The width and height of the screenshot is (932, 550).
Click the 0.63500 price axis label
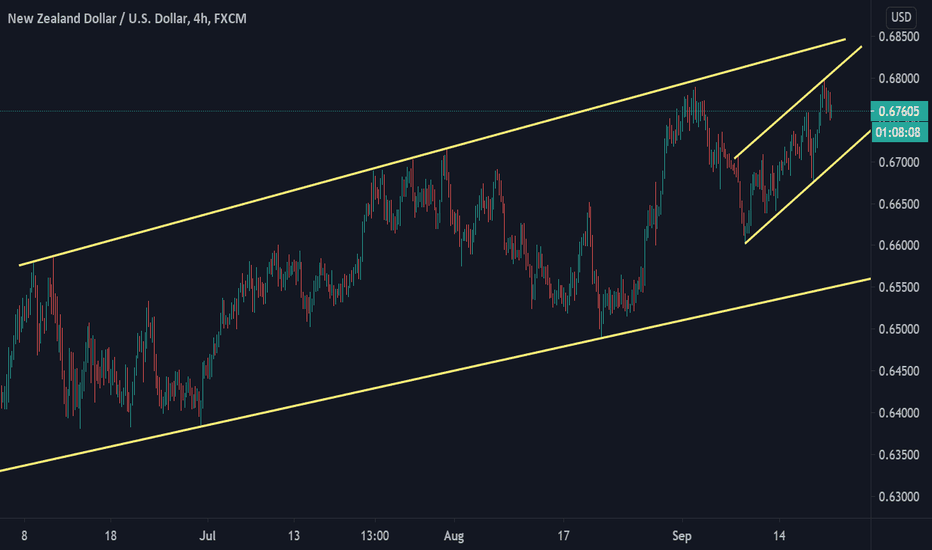[899, 455]
